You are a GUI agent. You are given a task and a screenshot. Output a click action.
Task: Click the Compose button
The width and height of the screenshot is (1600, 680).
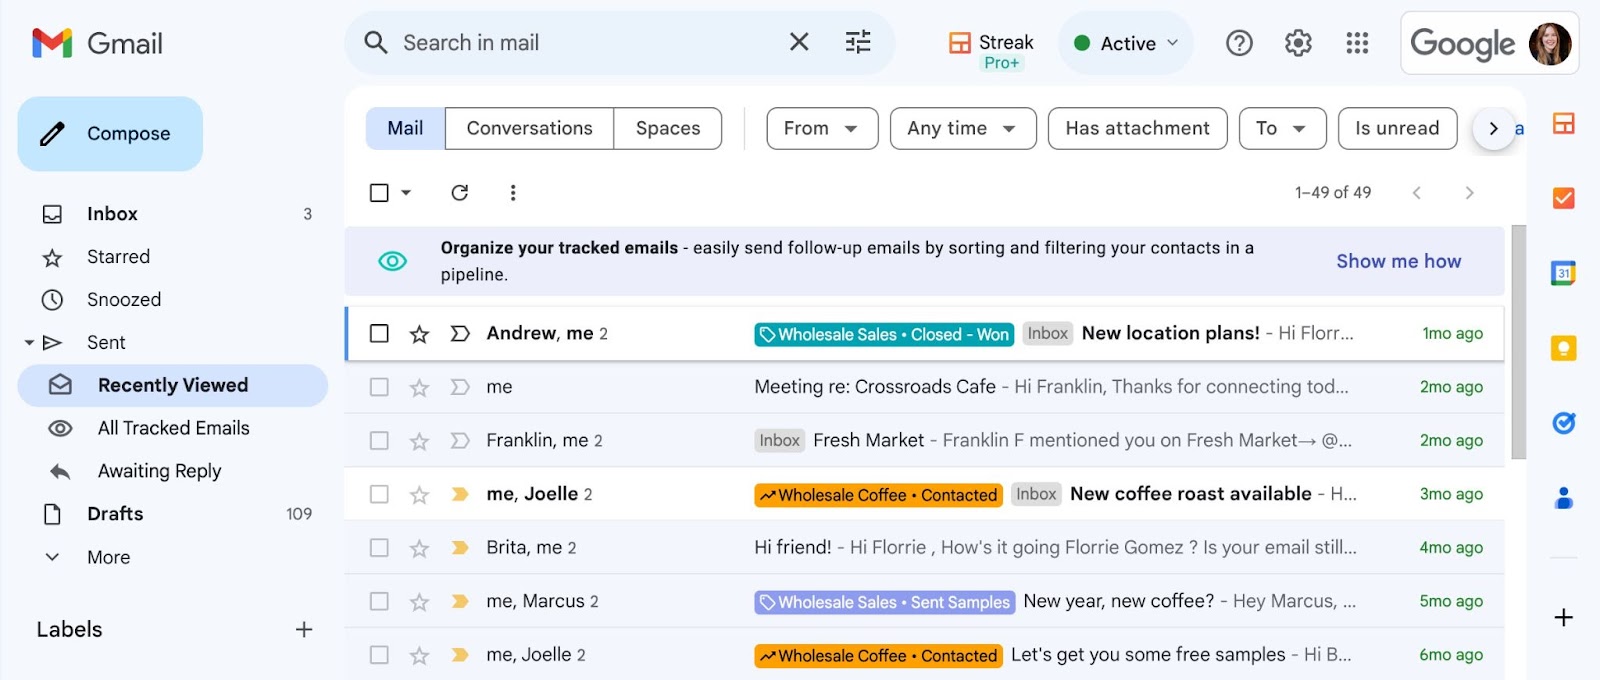110,133
